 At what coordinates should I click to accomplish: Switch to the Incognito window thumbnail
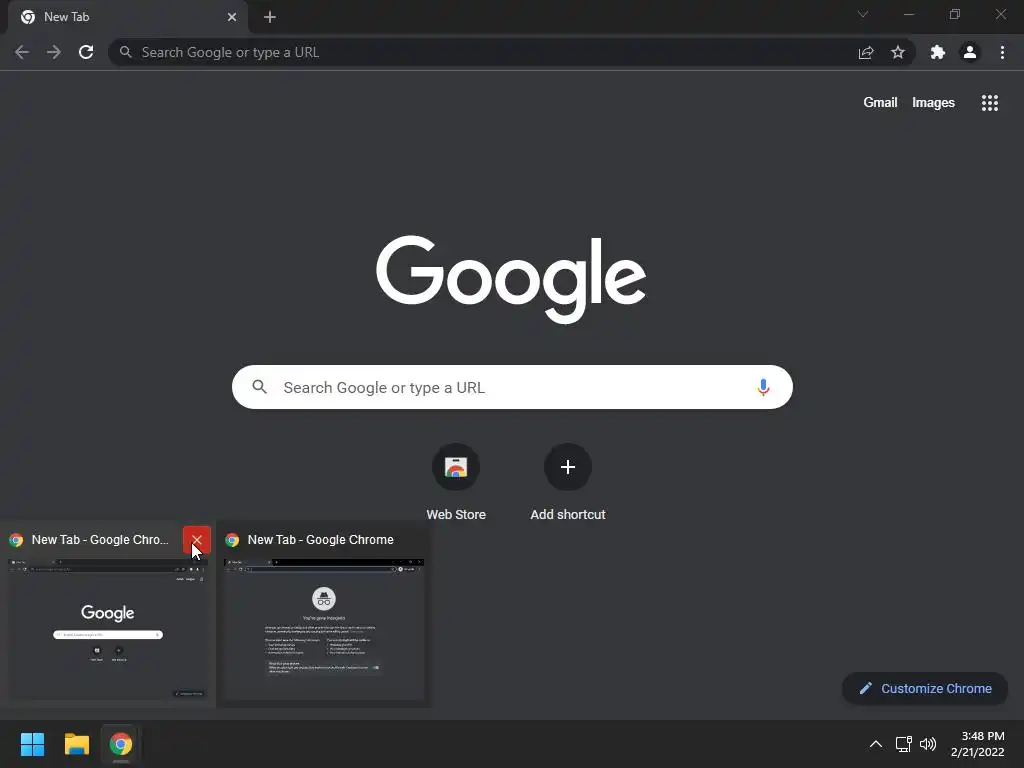(x=324, y=630)
